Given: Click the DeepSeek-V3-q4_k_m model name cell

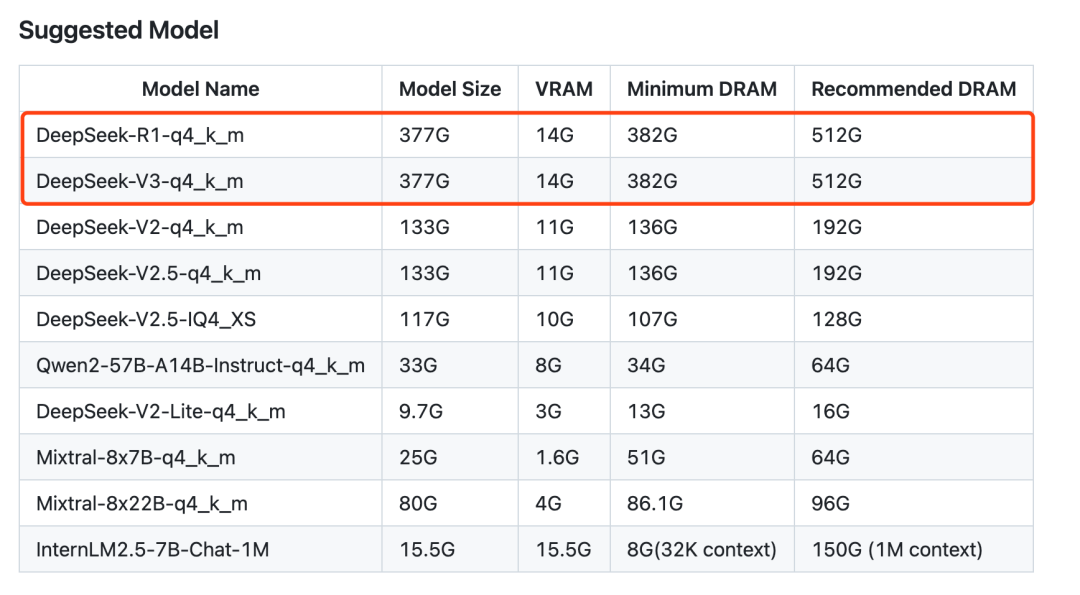Looking at the screenshot, I should [140, 181].
